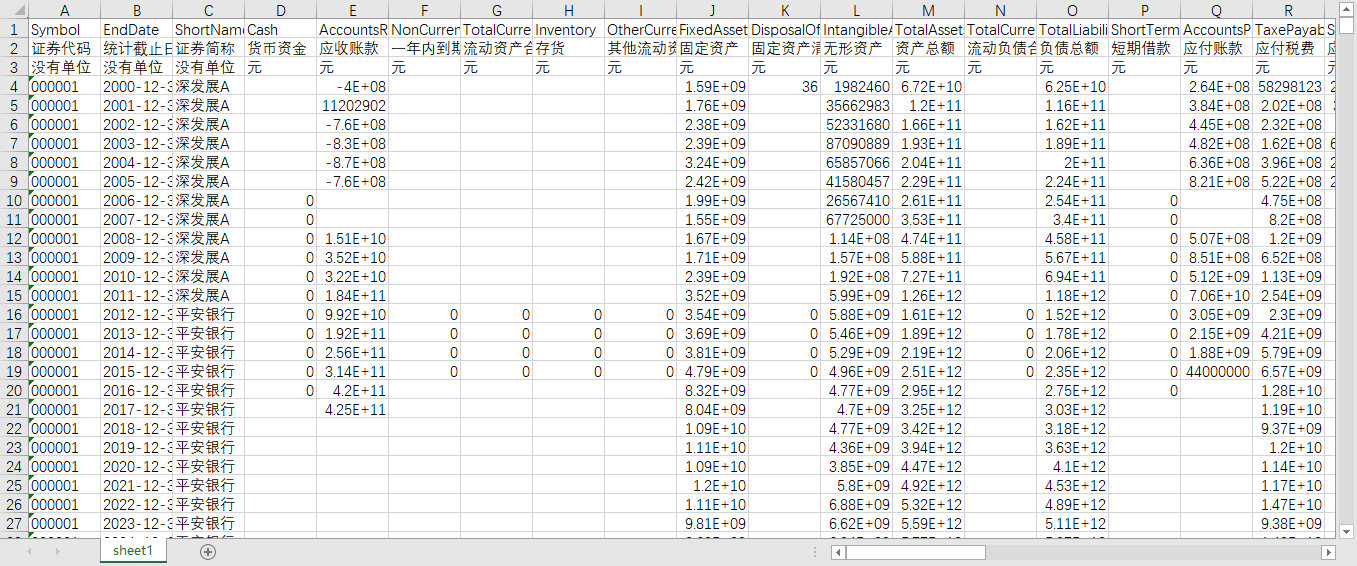Viewport: 1357px width, 566px height.
Task: Click the previous sheet navigation arrow
Action: [x=31, y=551]
